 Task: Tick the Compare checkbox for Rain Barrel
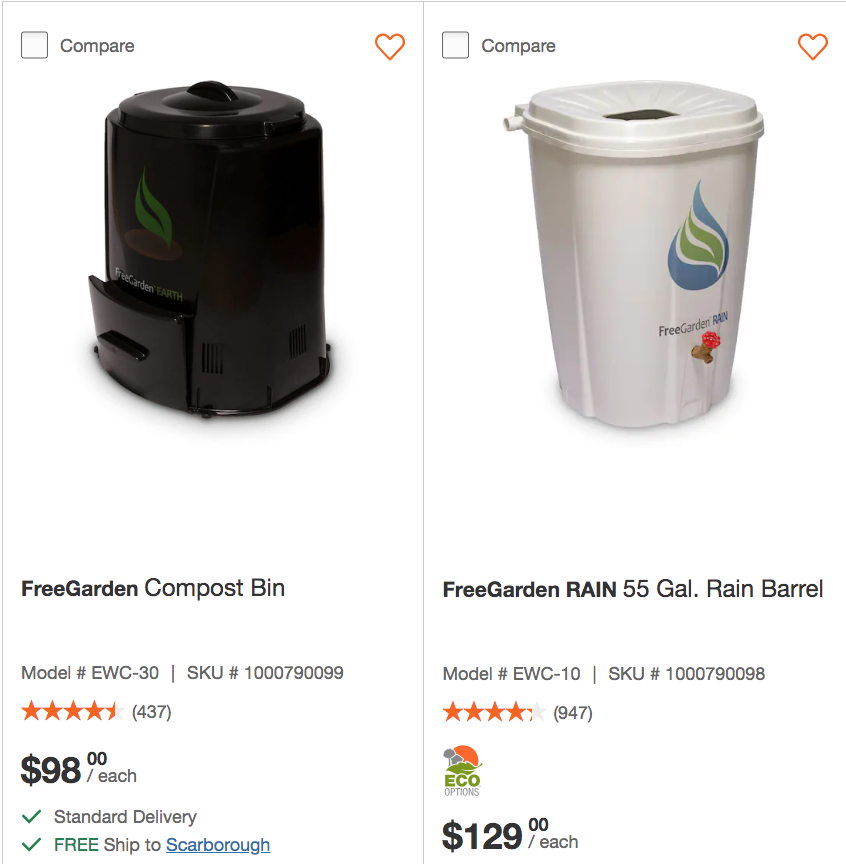point(456,45)
